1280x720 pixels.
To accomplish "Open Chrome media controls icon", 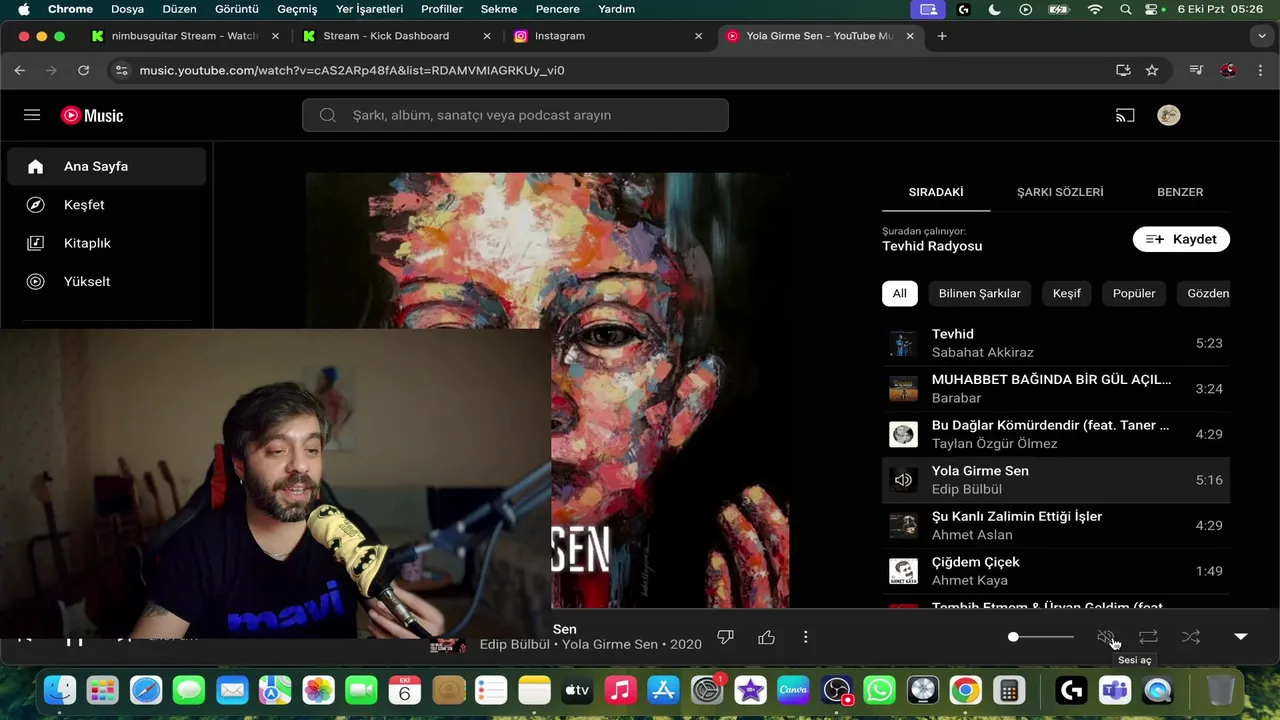I will tap(1196, 70).
